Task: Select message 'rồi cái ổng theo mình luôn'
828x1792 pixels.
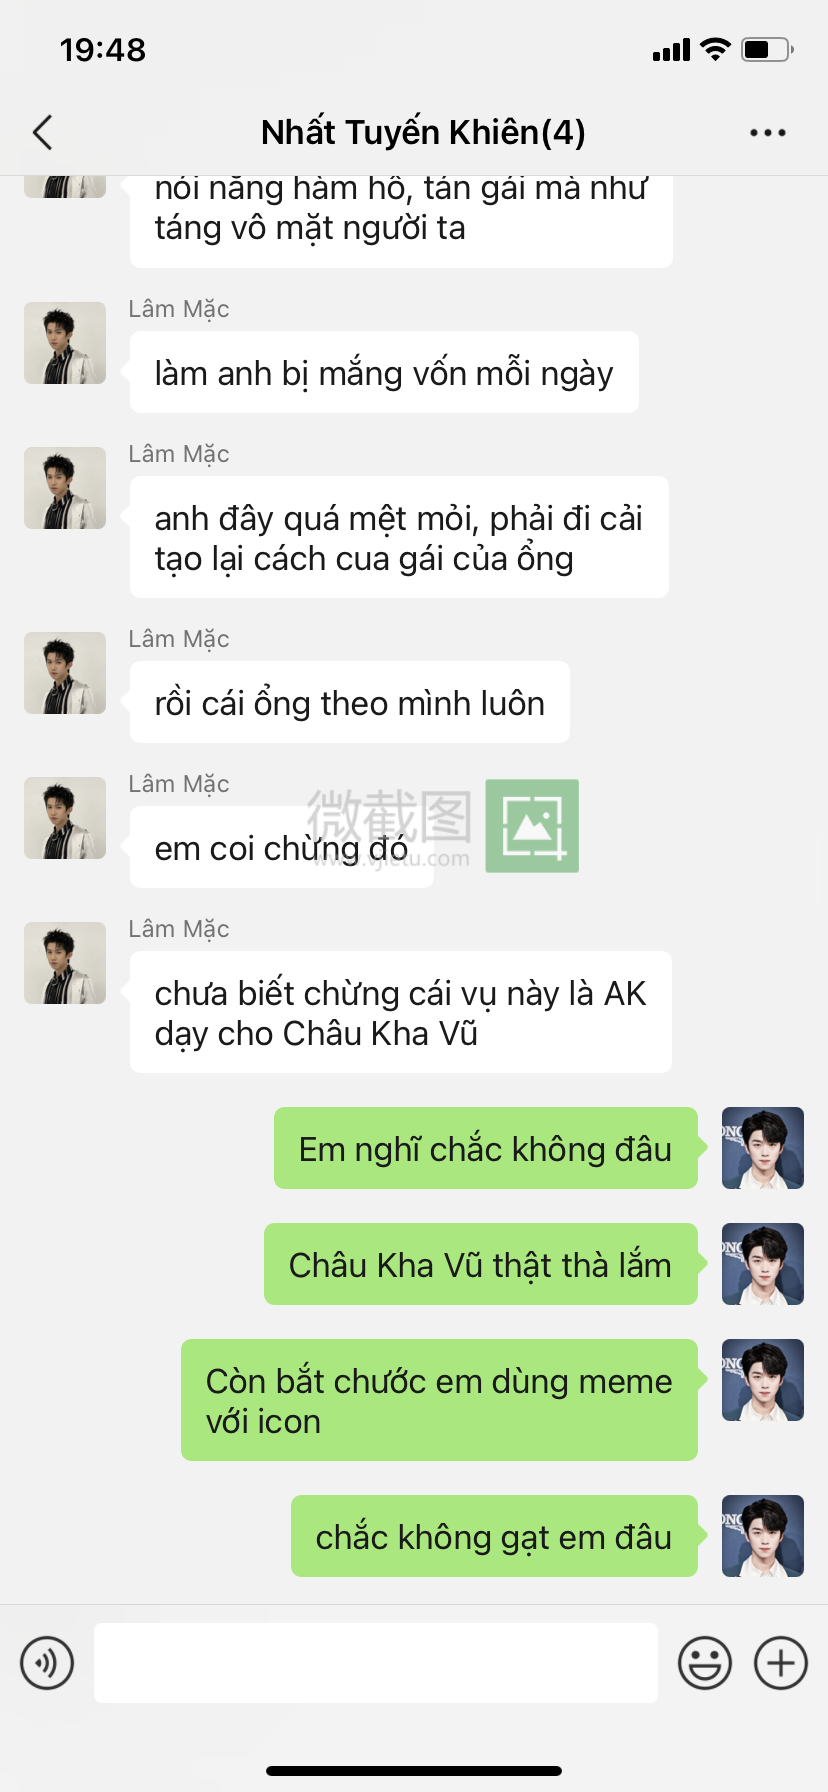Action: pos(350,702)
